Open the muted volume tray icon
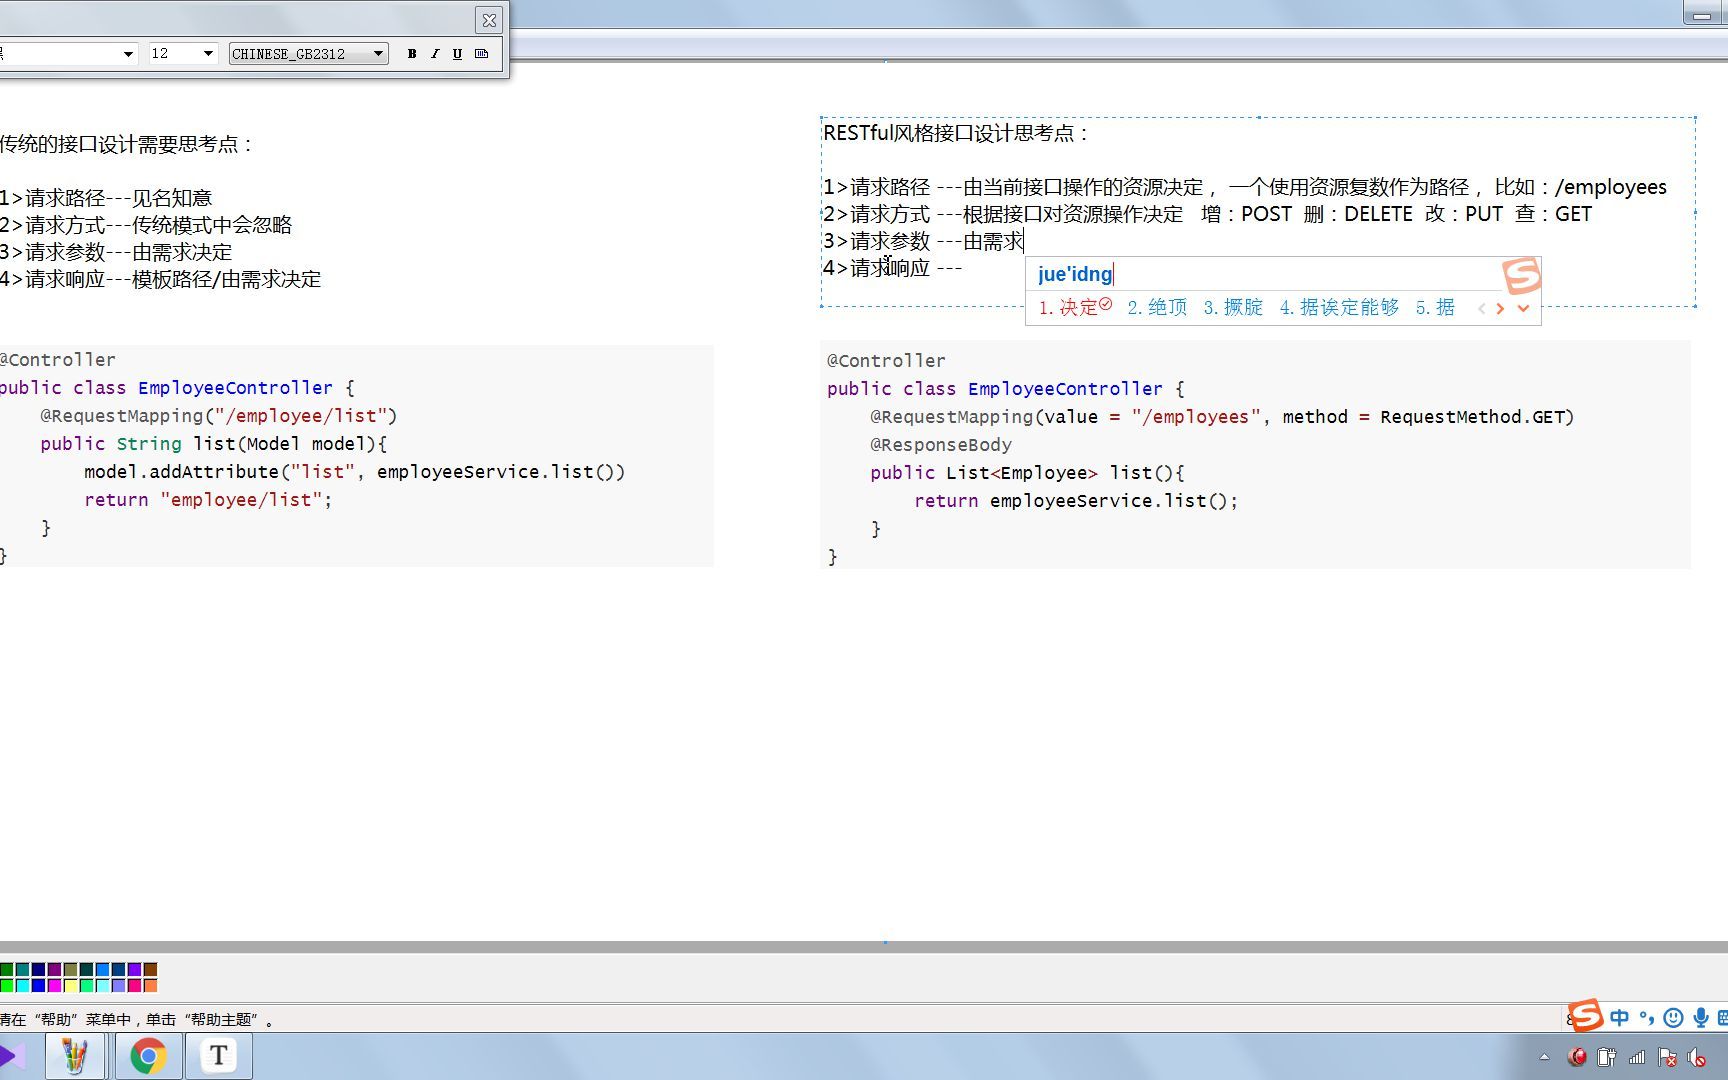This screenshot has width=1728, height=1080. coord(1697,1057)
